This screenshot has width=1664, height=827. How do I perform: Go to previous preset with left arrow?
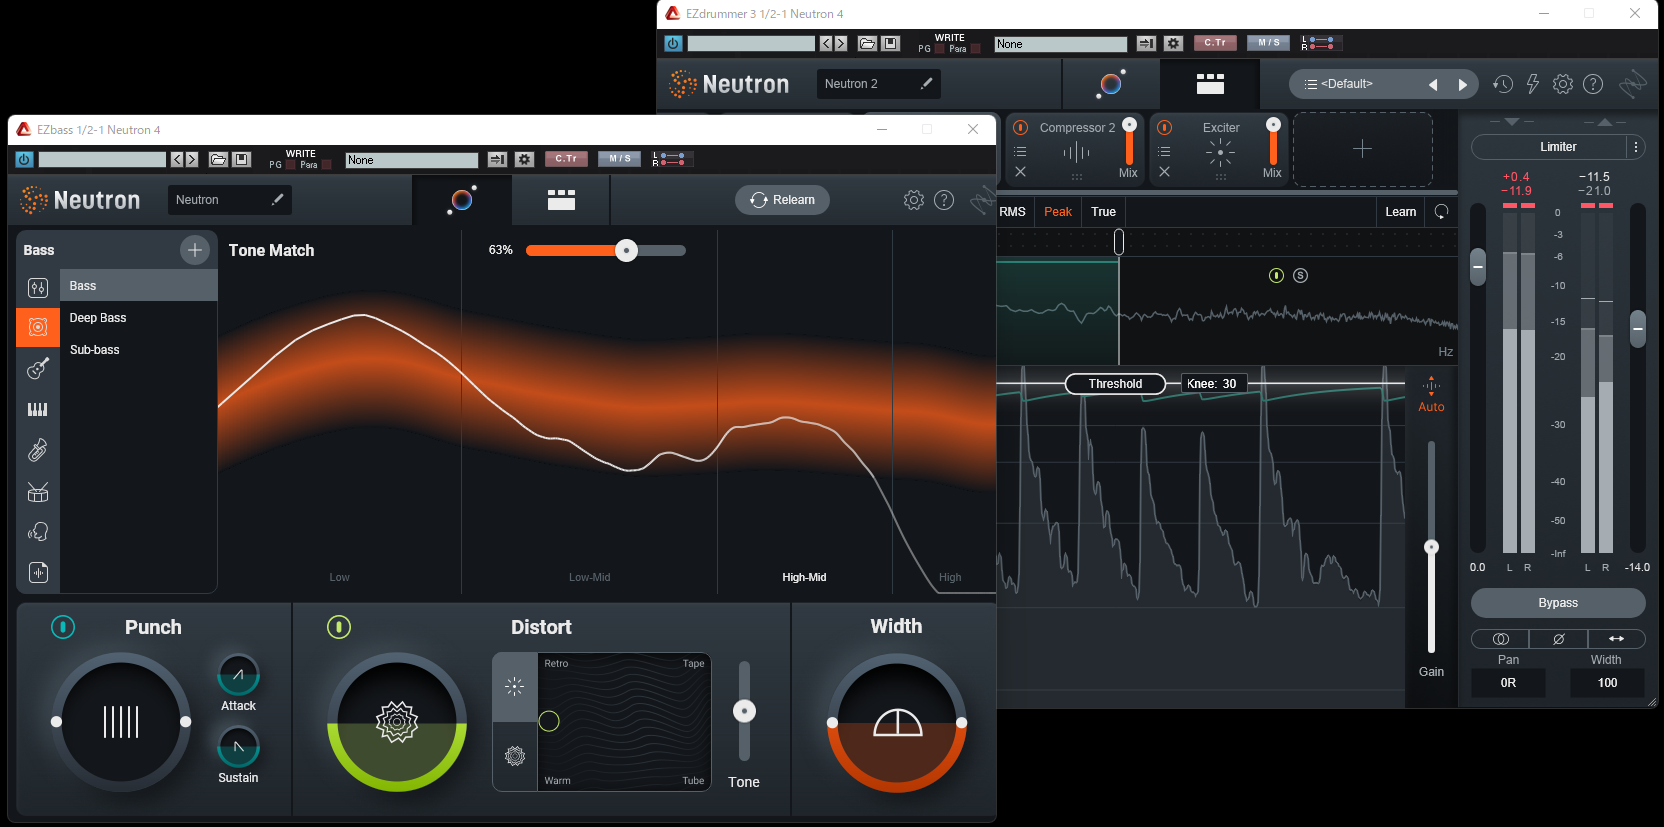[x=1433, y=85]
